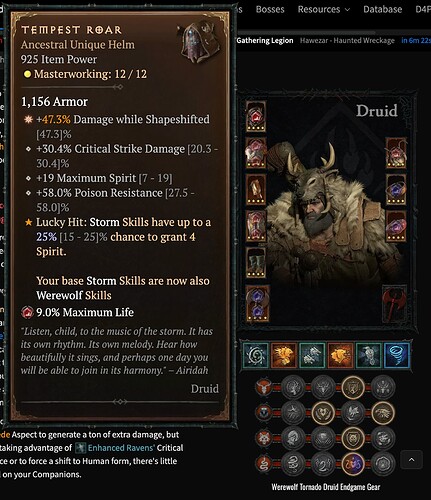431x500 pixels.
Task: Toggle the highlighted purple Snake spirit boon
Action: point(353,463)
